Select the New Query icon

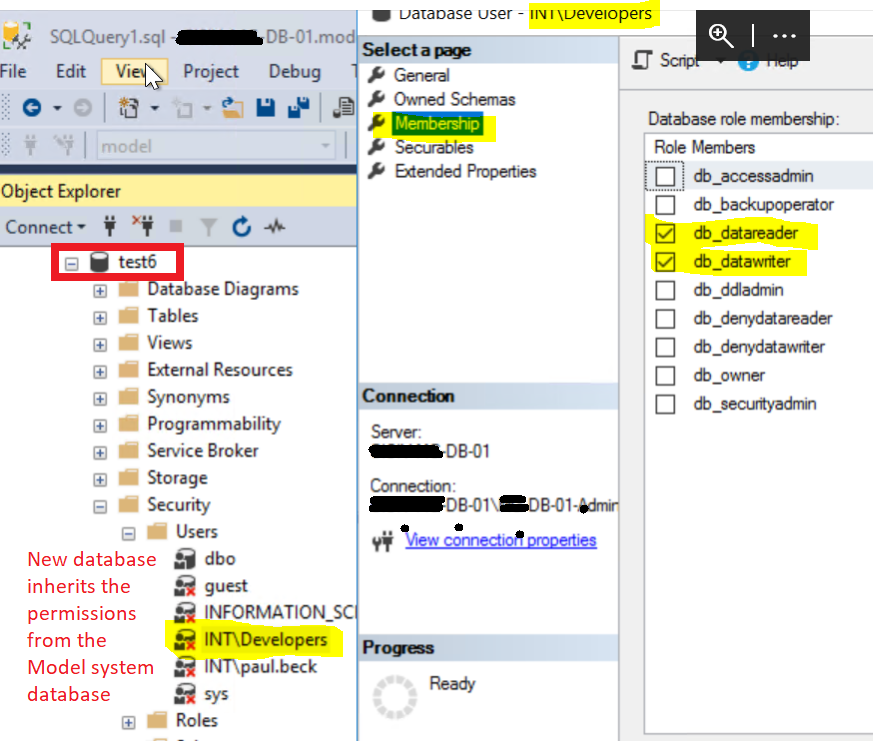point(128,107)
